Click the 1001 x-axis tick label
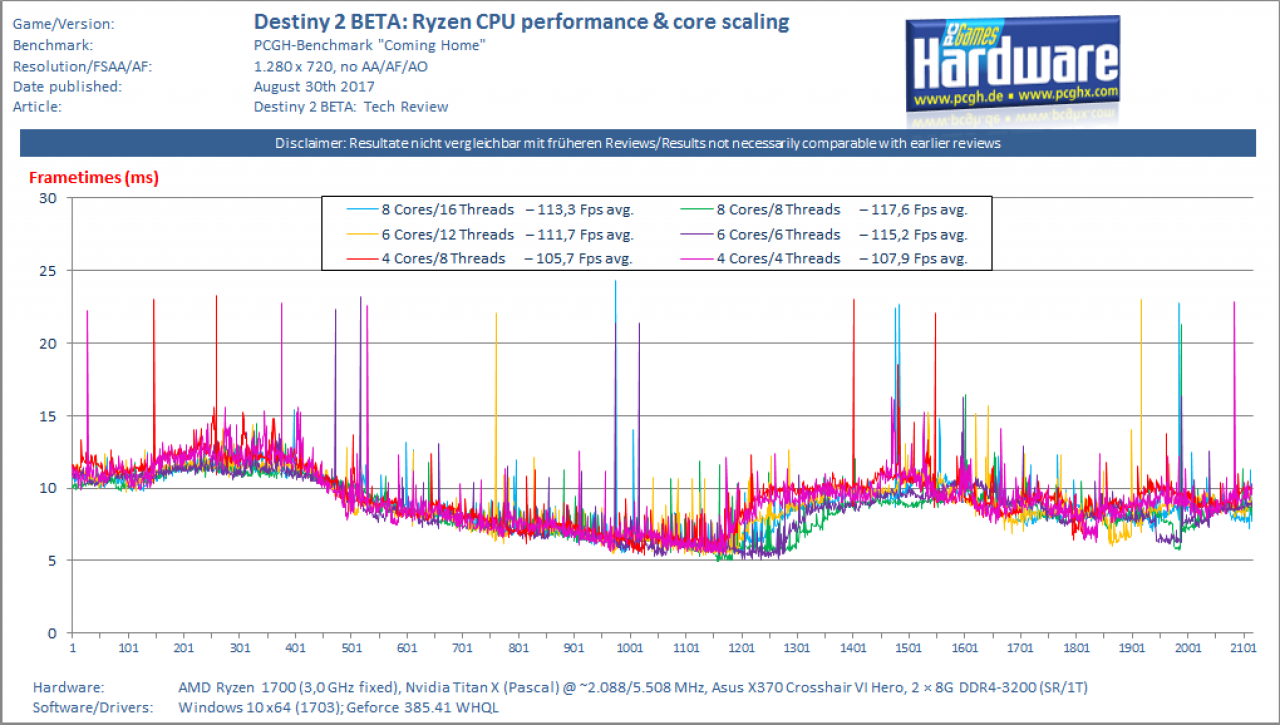The height and width of the screenshot is (725, 1280). click(x=630, y=648)
